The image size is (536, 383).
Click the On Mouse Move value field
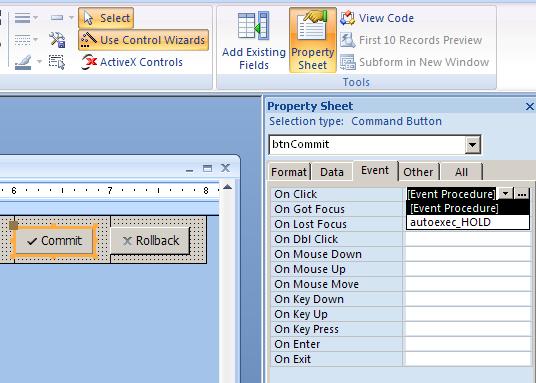click(x=467, y=284)
